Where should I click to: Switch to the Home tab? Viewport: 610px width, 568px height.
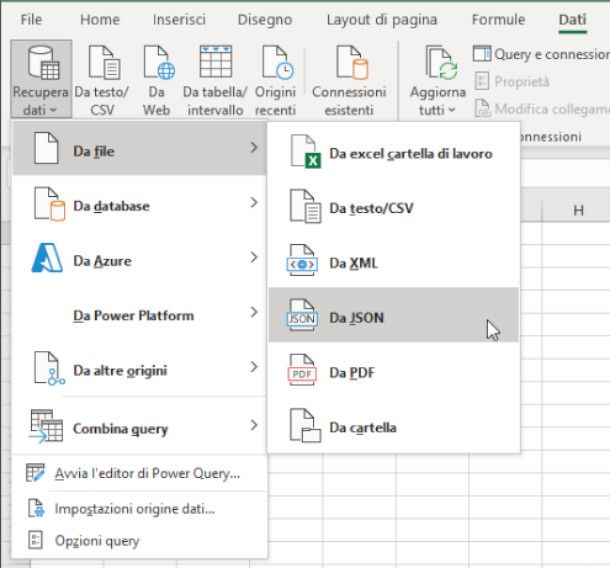(x=100, y=19)
